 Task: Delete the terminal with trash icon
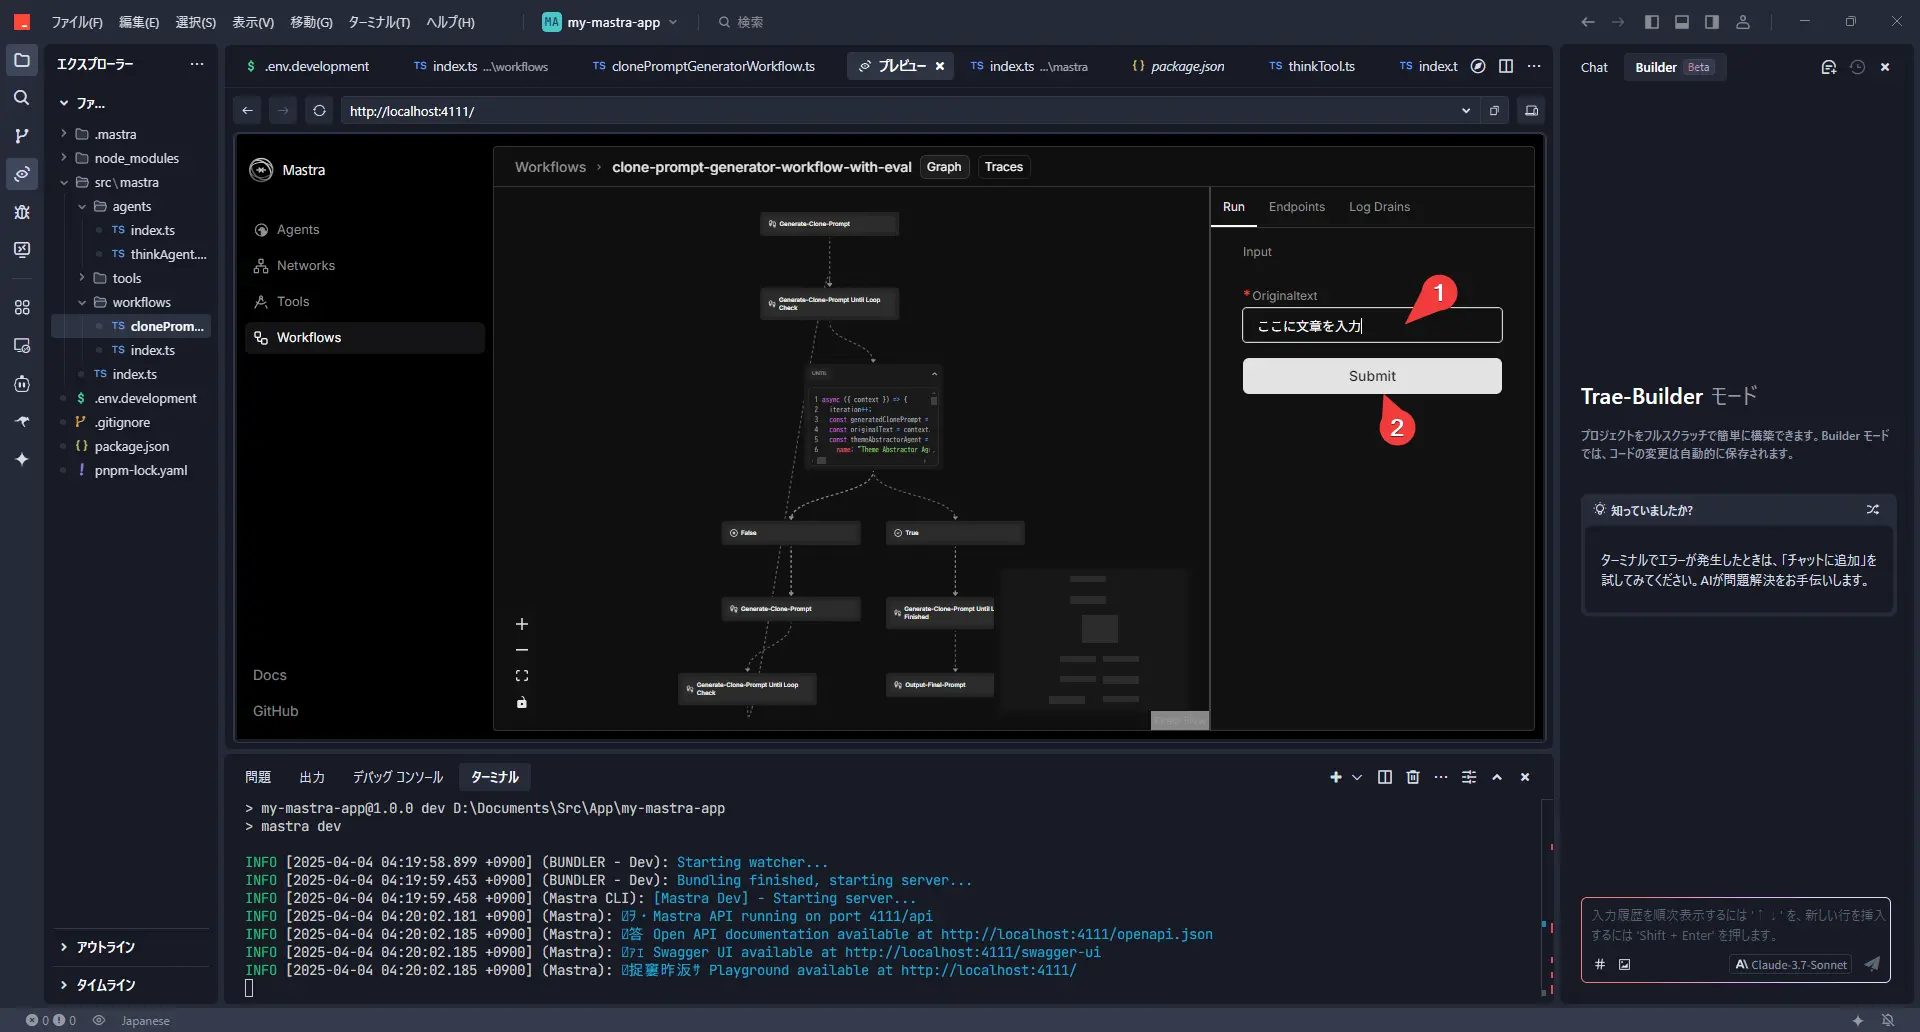click(x=1412, y=777)
